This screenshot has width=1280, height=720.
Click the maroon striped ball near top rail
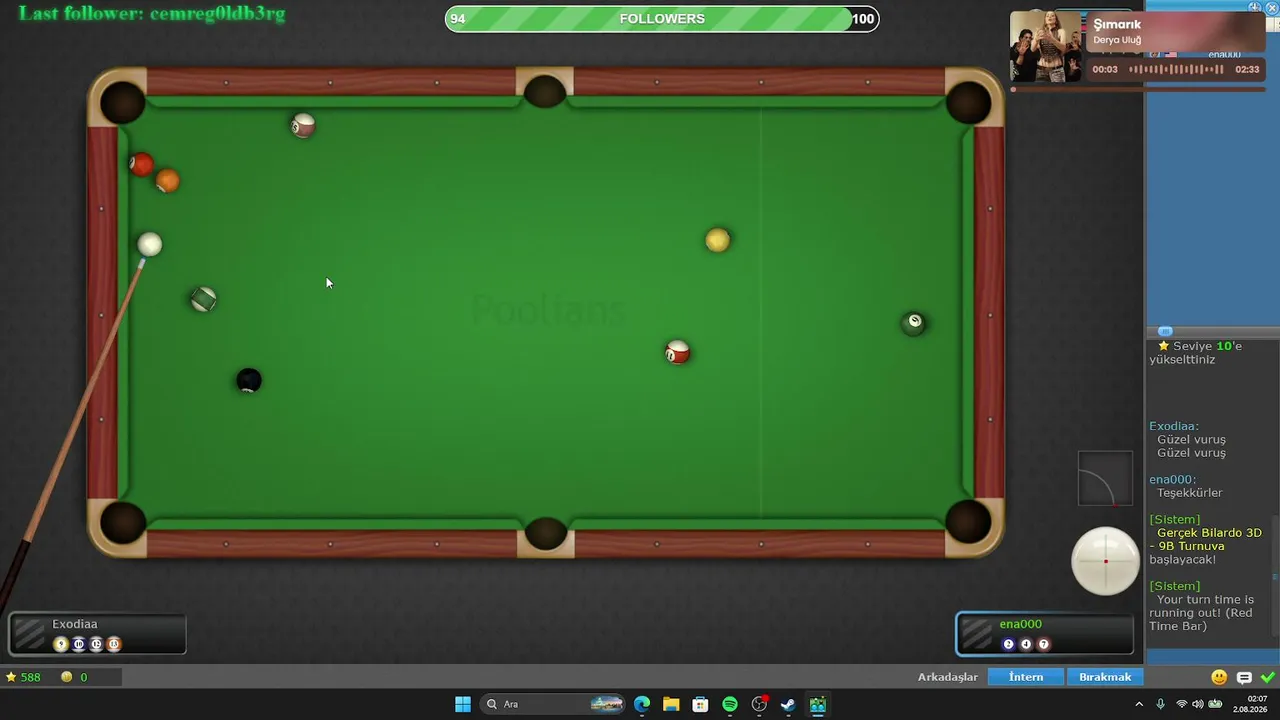pos(303,125)
